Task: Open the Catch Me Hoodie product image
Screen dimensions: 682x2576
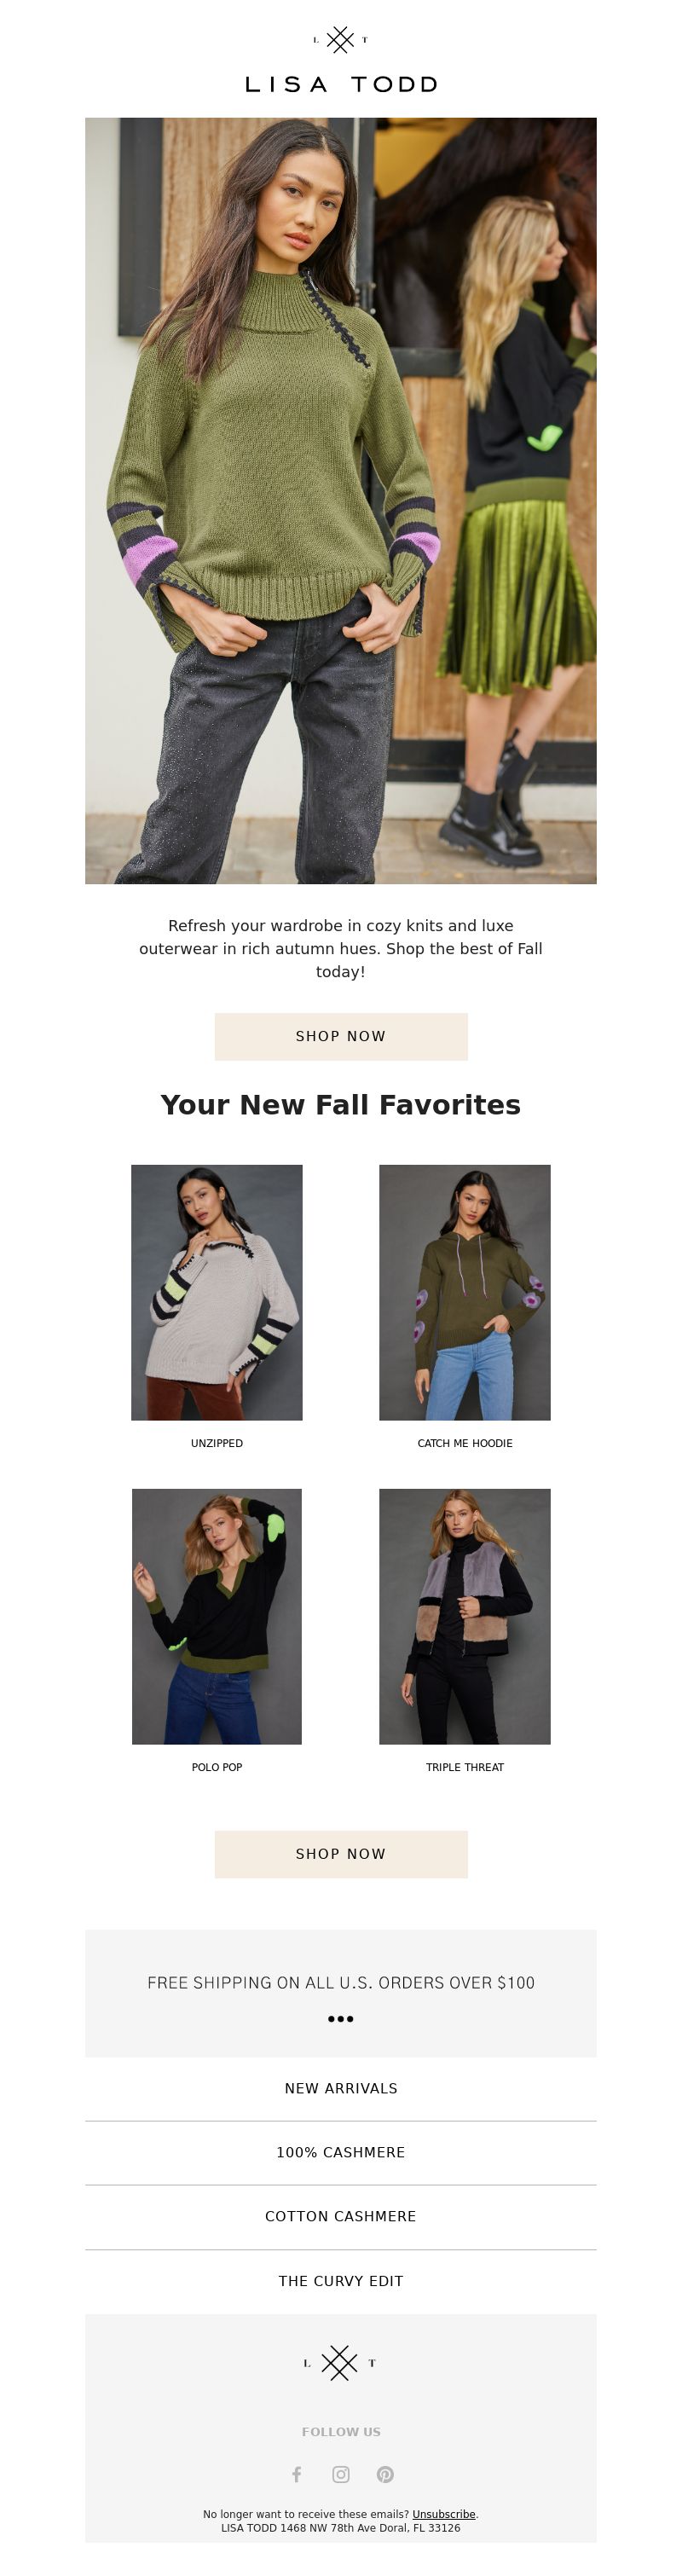Action: pyautogui.click(x=465, y=1292)
